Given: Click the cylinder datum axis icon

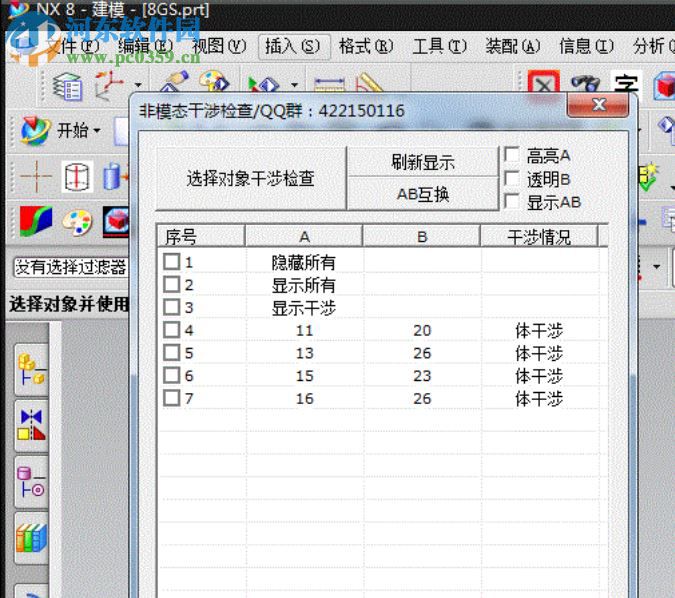Looking at the screenshot, I should (x=77, y=177).
